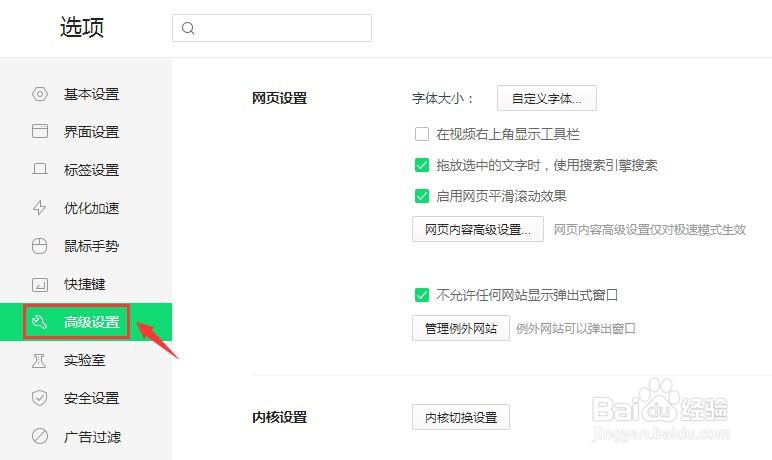Switch to 界面设置 section

[x=86, y=131]
